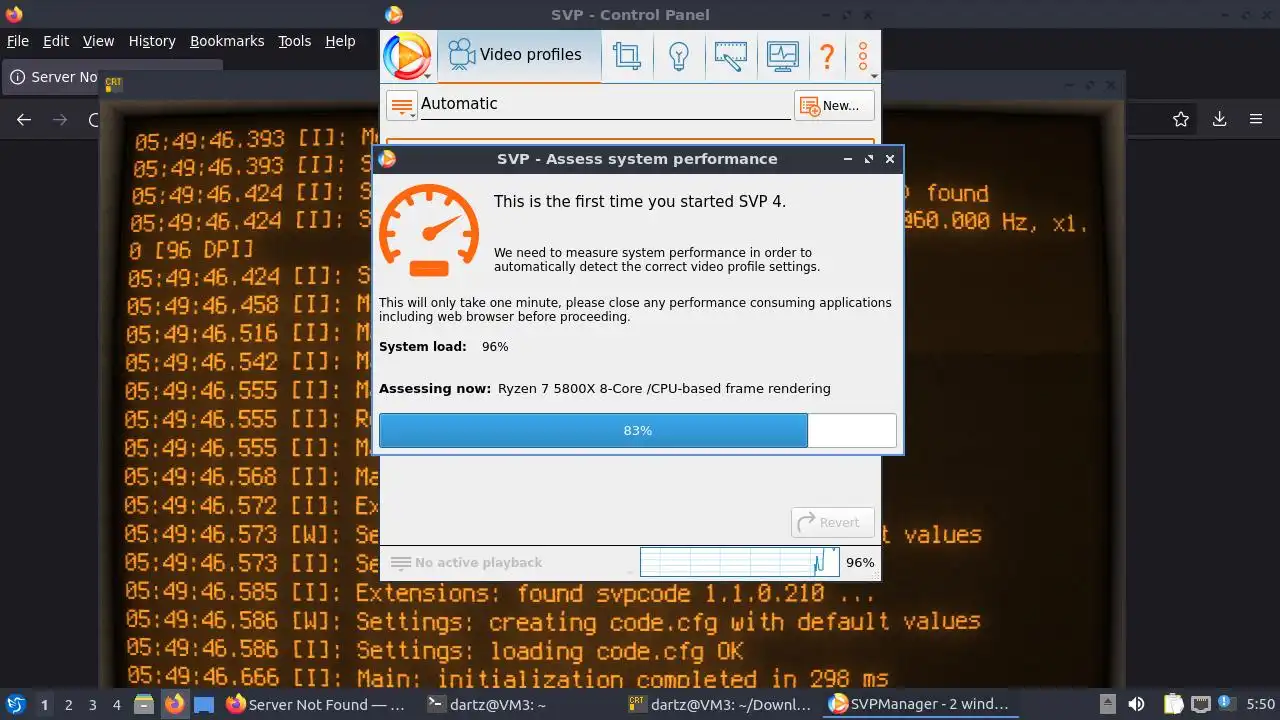Viewport: 1280px width, 720px height.
Task: Click the CRT terminal window title icon
Action: (113, 83)
